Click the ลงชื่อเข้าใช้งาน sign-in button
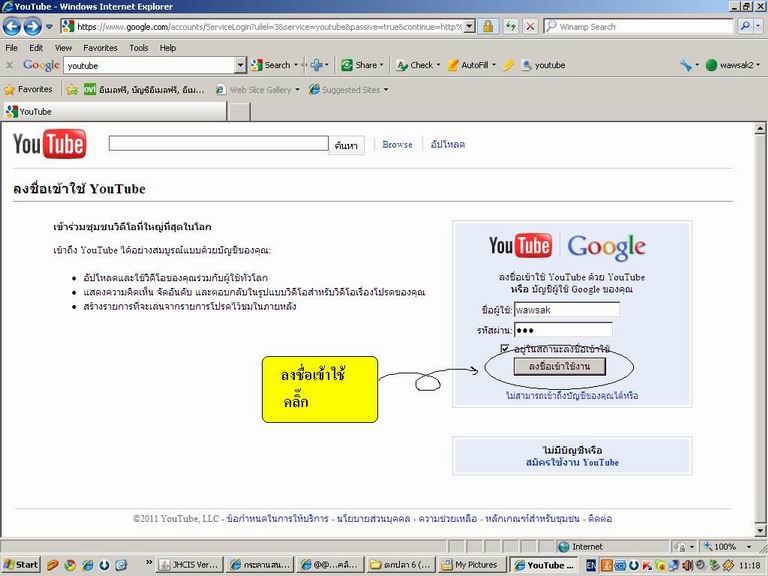 coord(559,366)
